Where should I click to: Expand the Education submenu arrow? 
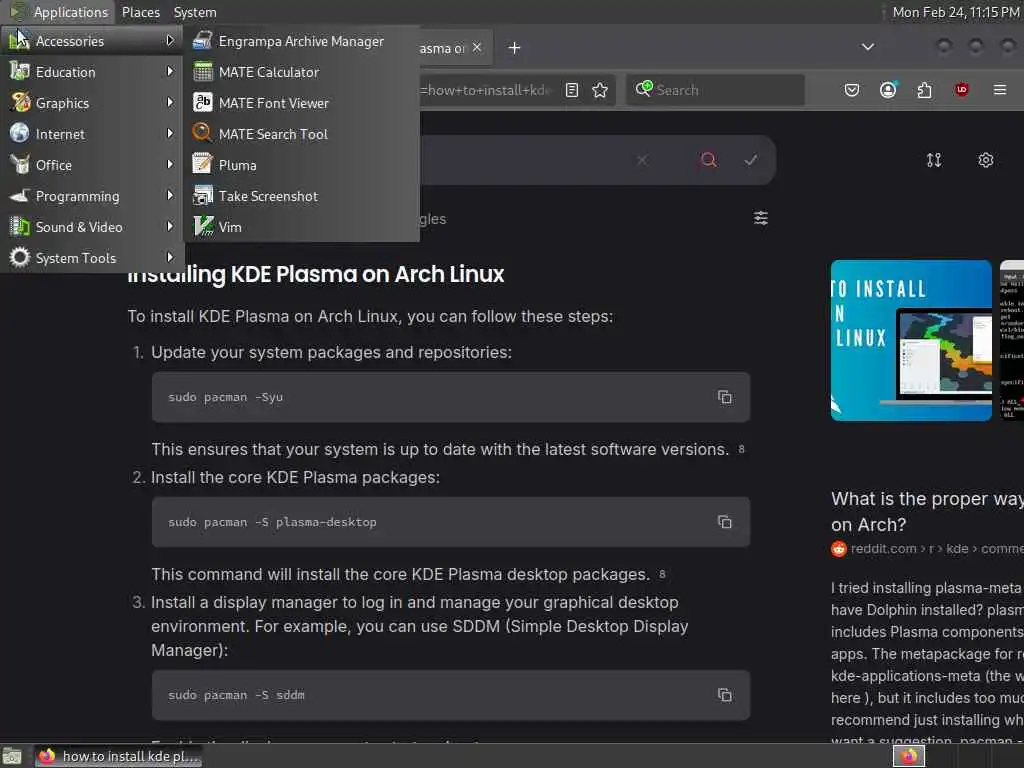point(170,71)
